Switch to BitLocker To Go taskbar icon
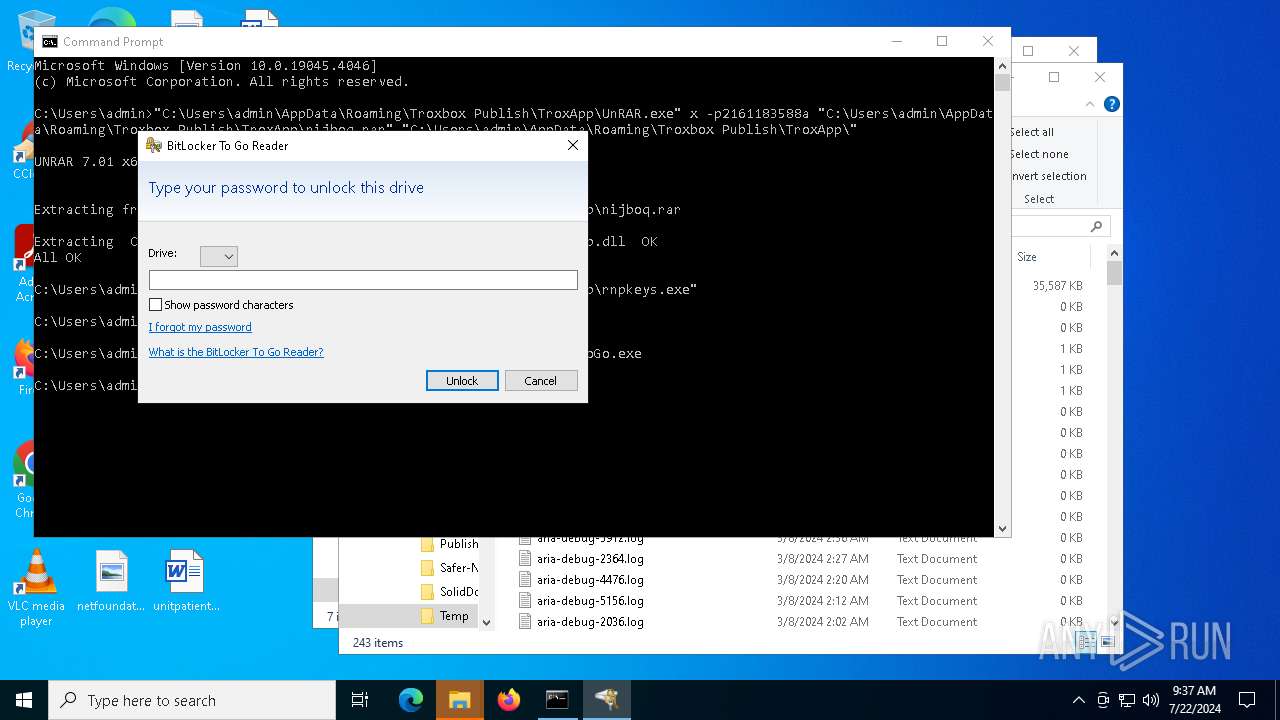 [x=606, y=700]
